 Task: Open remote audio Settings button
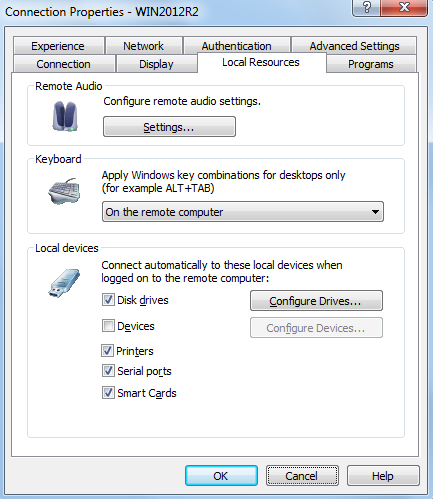pos(169,127)
